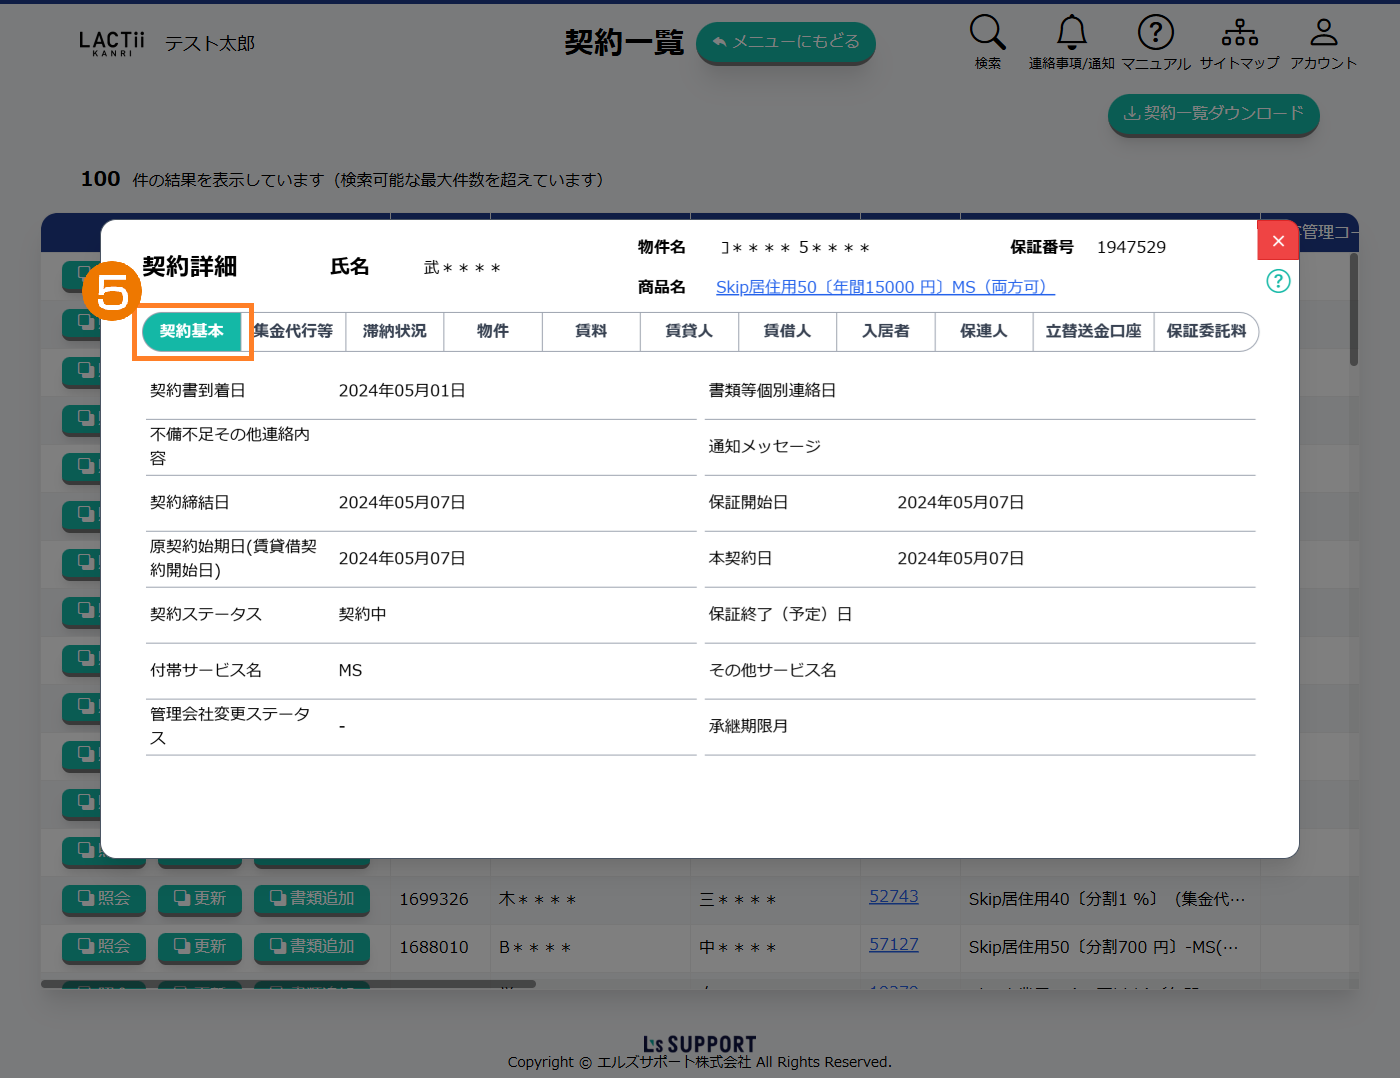Click the メニューにもどる button
This screenshot has width=1400, height=1078.
[x=785, y=42]
